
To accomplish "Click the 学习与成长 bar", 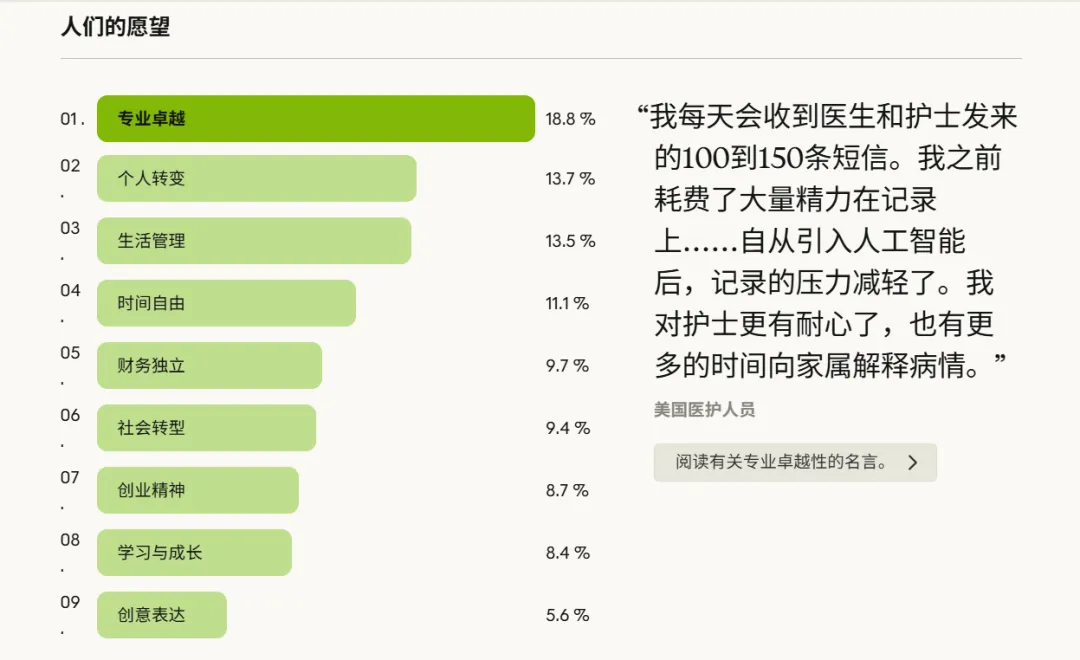I will point(193,552).
